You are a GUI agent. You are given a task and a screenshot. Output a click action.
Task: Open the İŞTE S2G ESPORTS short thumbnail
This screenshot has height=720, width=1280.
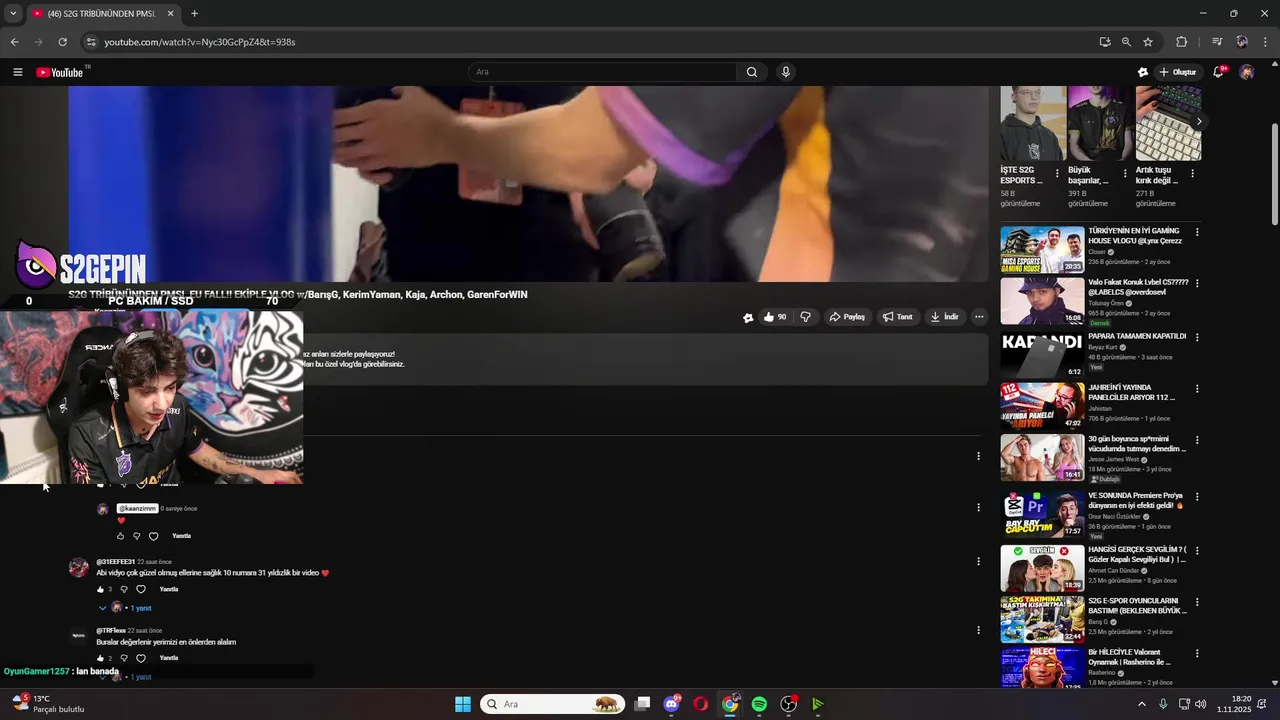(x=1032, y=123)
